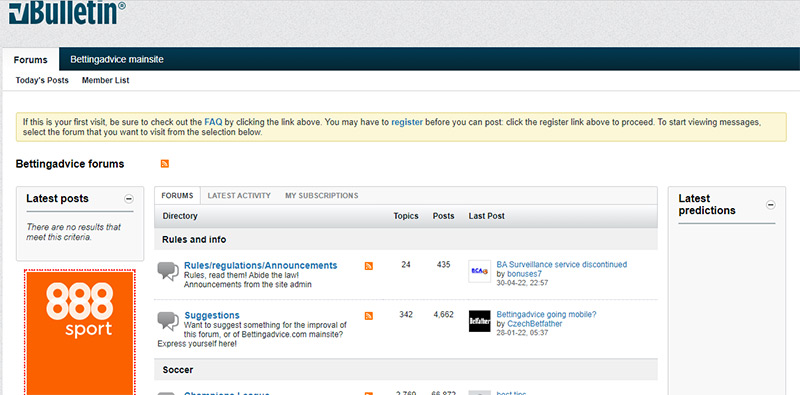Image resolution: width=800 pixels, height=395 pixels.
Task: Click the Posts column header
Action: pyautogui.click(x=443, y=216)
